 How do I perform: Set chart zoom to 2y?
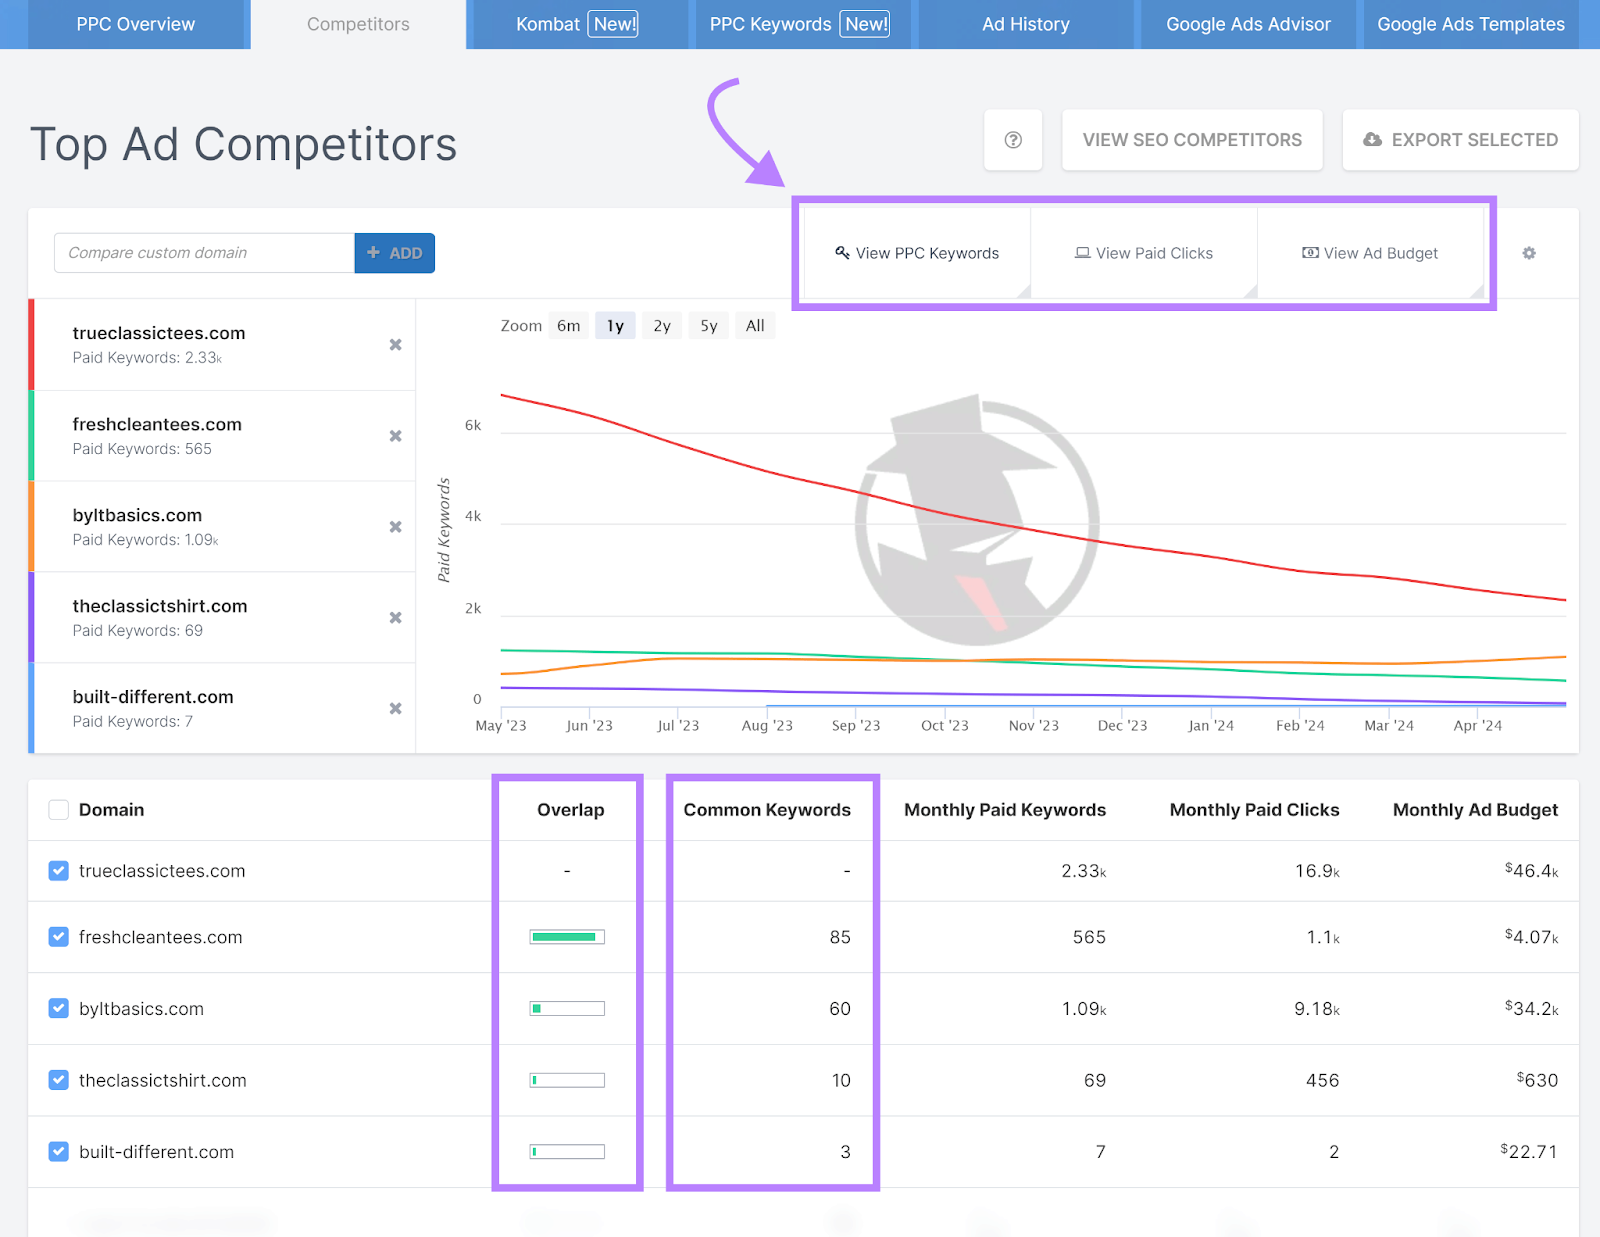tap(662, 326)
